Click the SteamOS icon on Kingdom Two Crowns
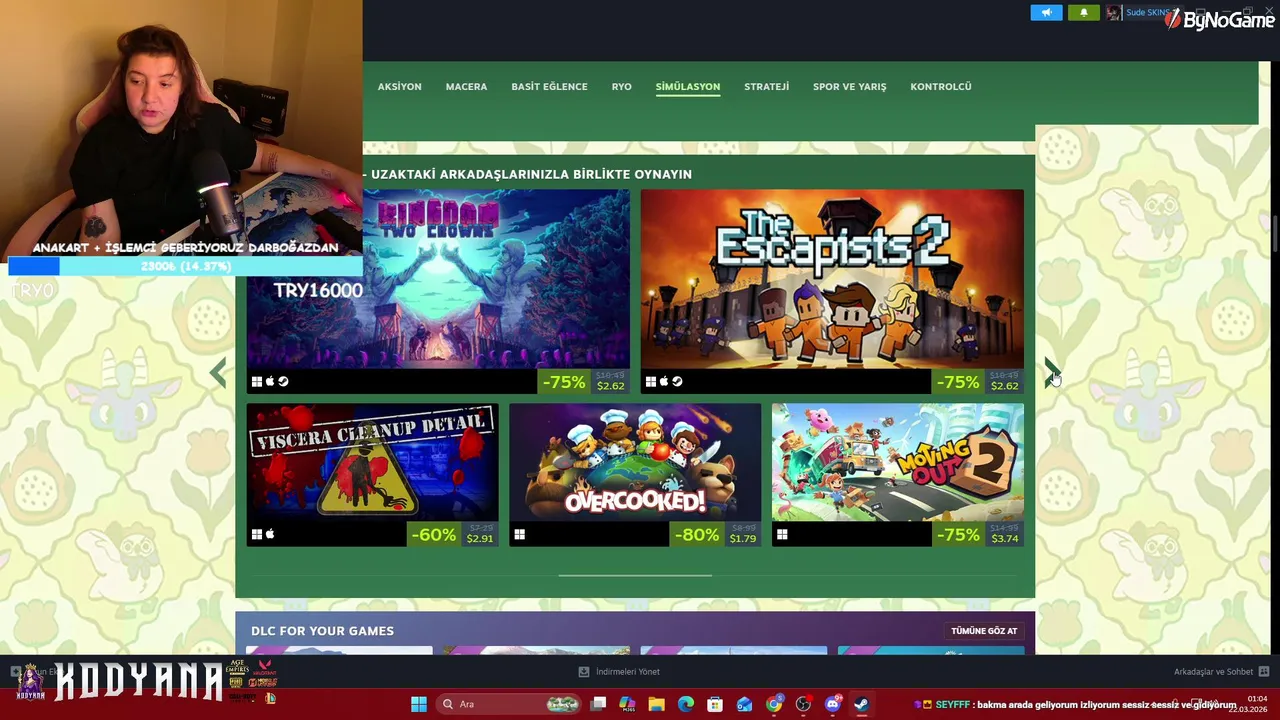Viewport: 1280px width, 720px height. pos(283,381)
